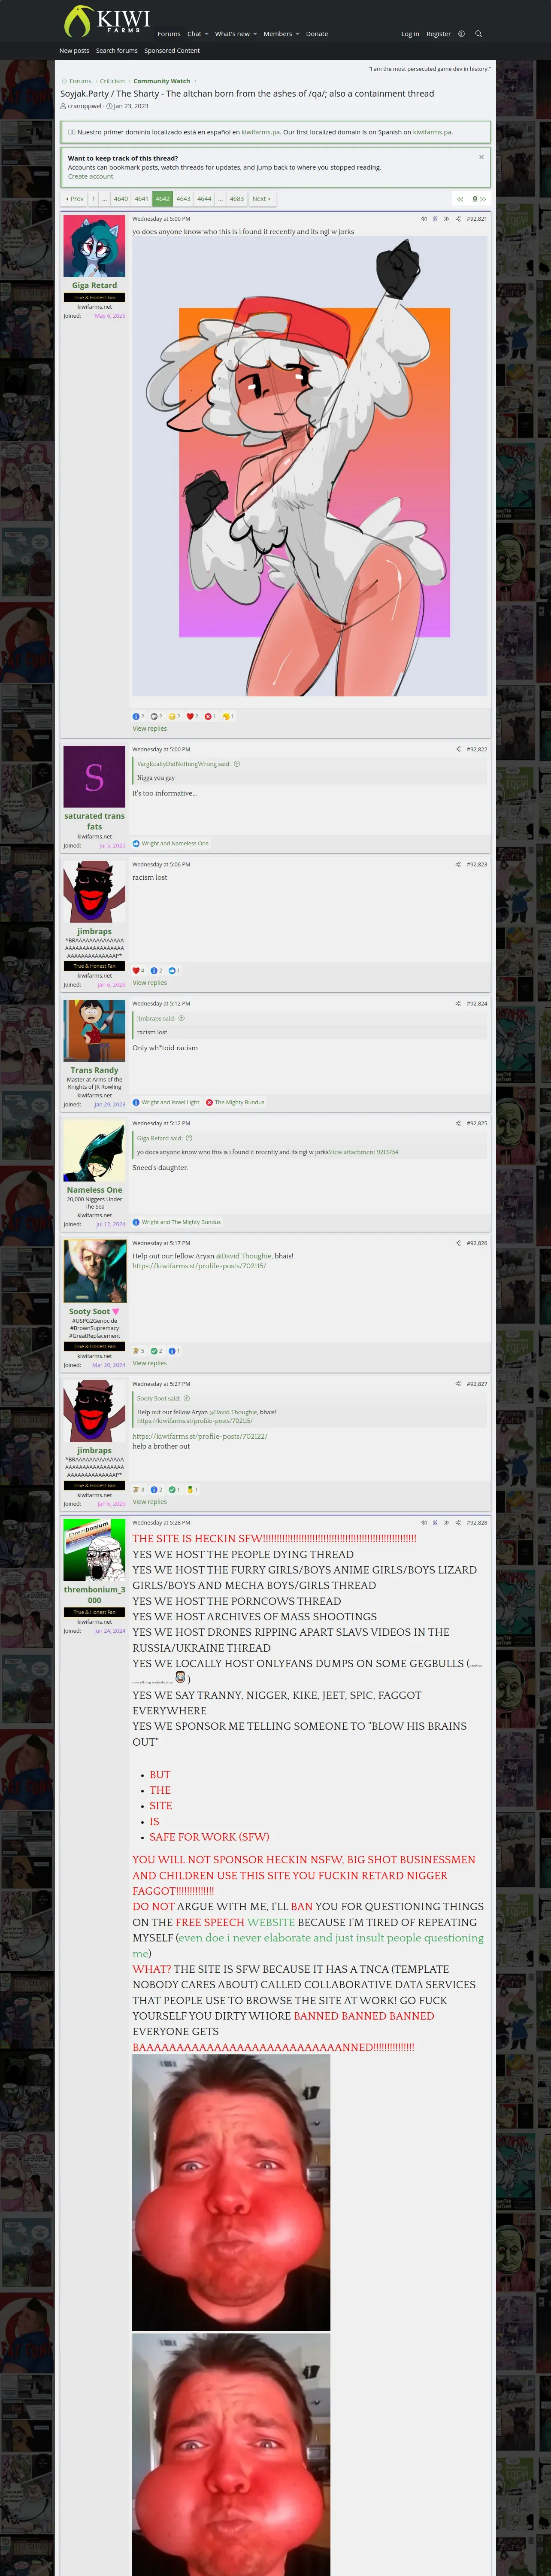Open the search magnifier icon in header
This screenshot has height=2576, width=551.
[x=478, y=34]
